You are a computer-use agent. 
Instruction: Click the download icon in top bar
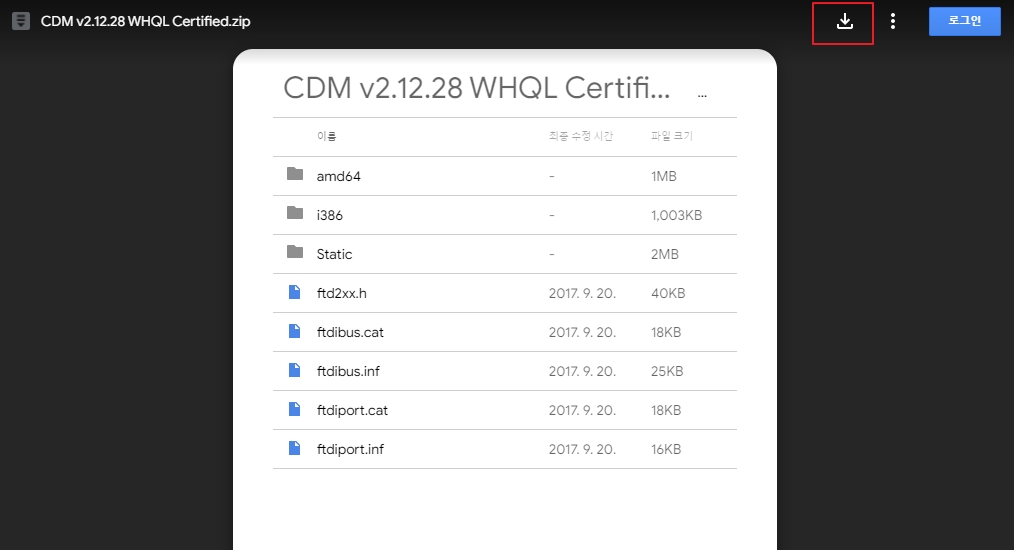pyautogui.click(x=844, y=21)
